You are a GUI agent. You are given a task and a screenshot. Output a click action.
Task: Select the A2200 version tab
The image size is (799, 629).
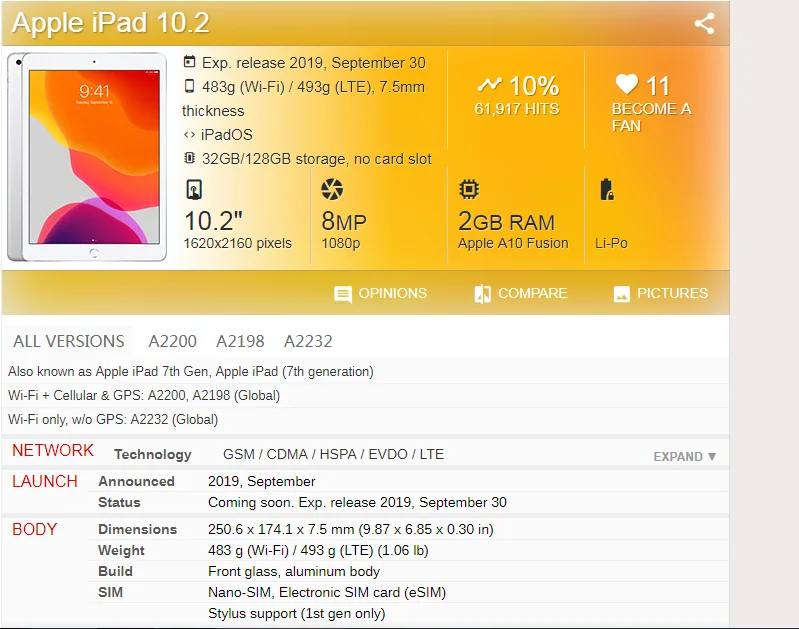tap(172, 341)
